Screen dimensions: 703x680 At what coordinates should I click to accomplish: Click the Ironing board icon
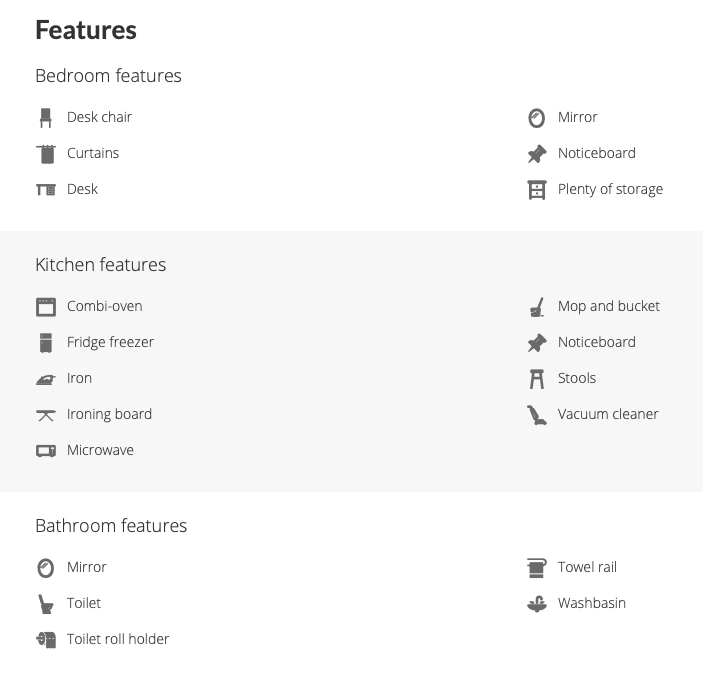pyautogui.click(x=46, y=415)
